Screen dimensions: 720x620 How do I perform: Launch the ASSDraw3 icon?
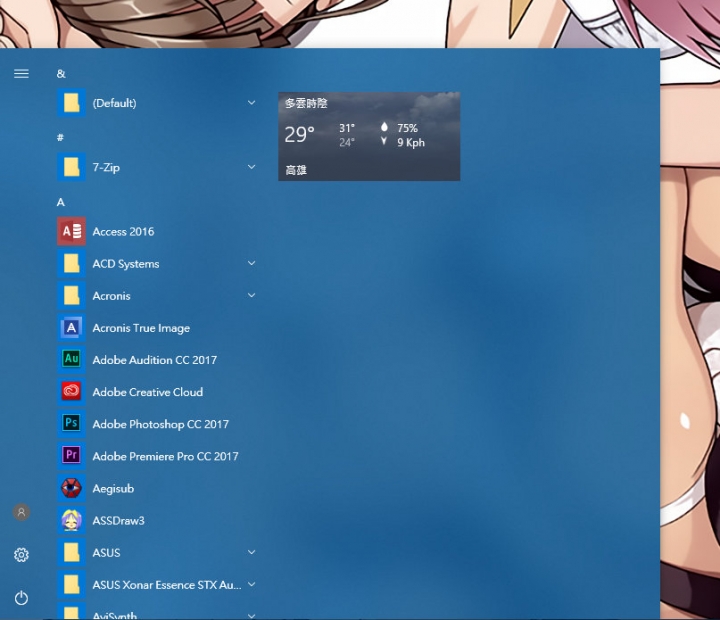click(x=71, y=520)
